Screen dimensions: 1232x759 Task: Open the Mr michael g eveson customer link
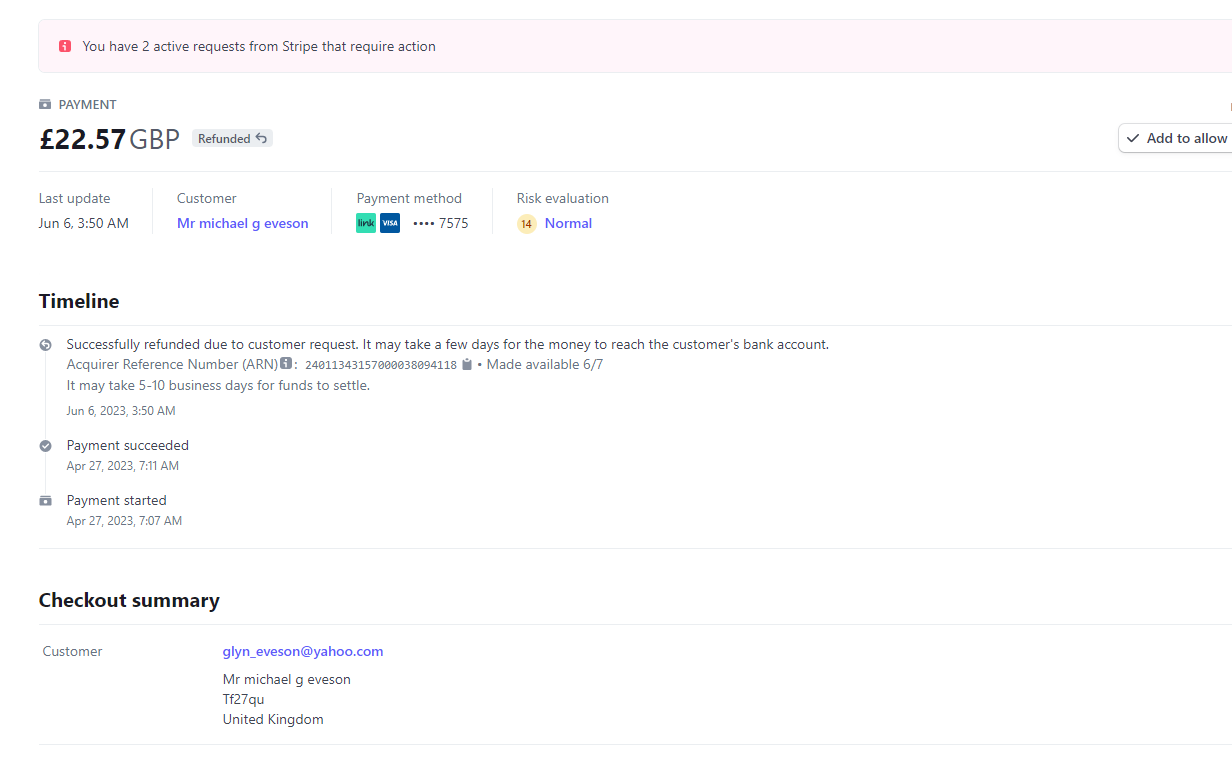click(x=242, y=223)
